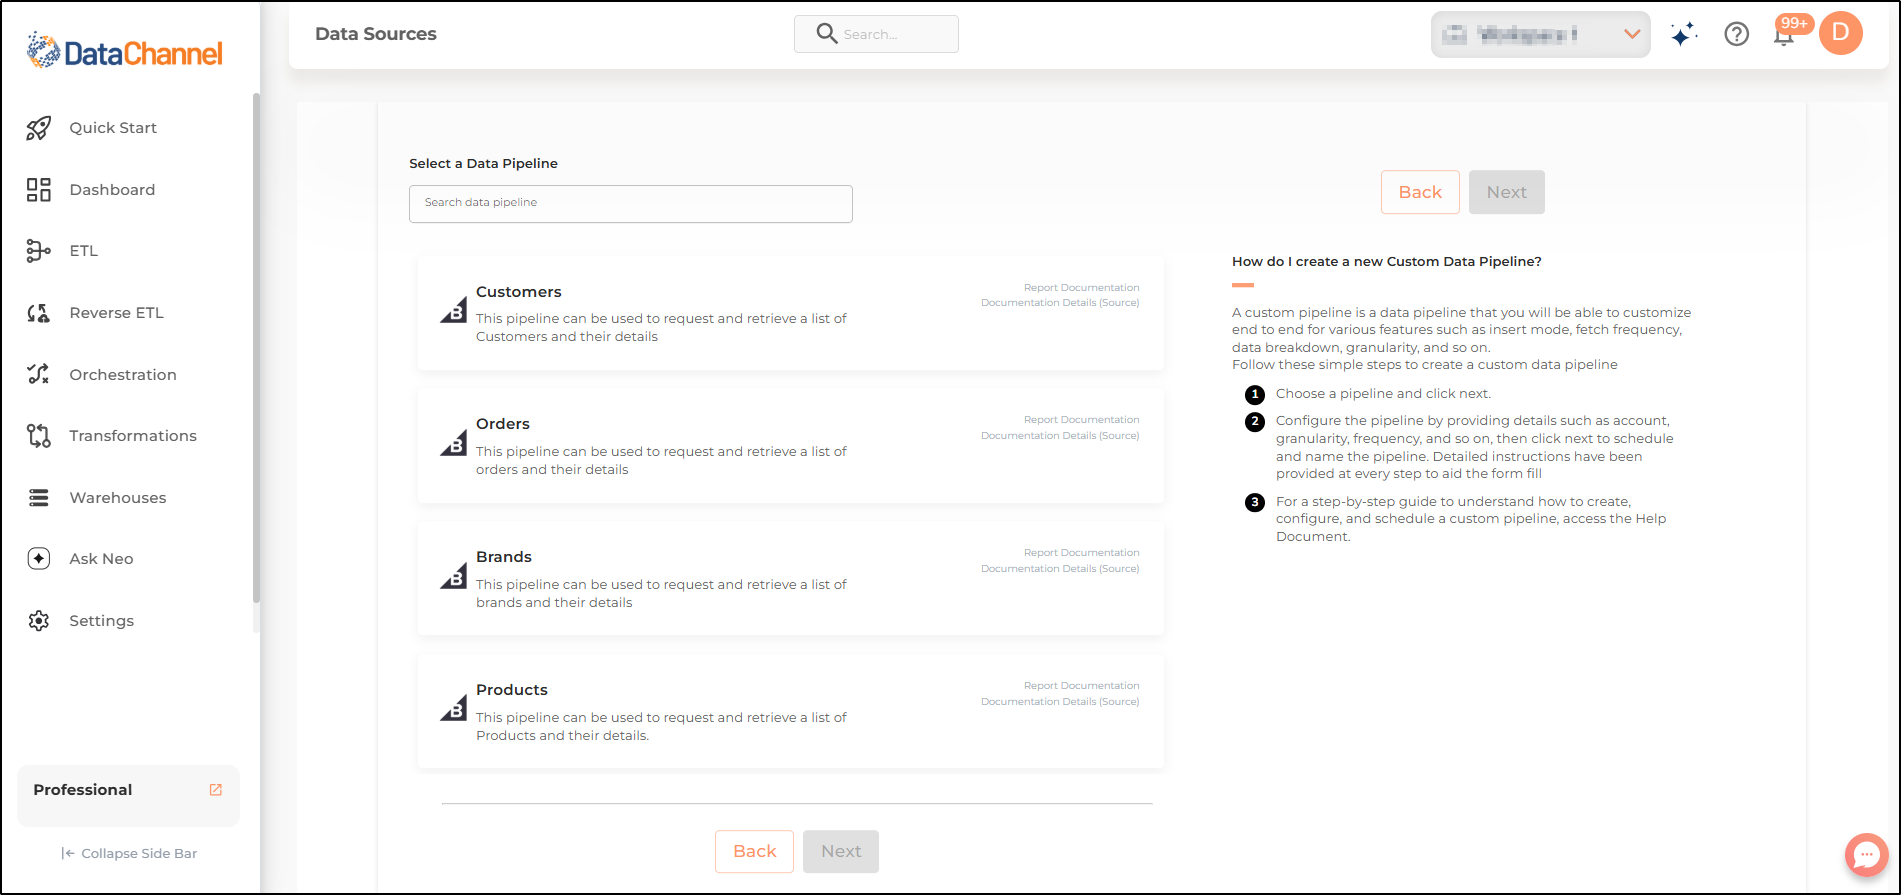Open Report Documentation for Customers
This screenshot has width=1901, height=895.
[1081, 288]
